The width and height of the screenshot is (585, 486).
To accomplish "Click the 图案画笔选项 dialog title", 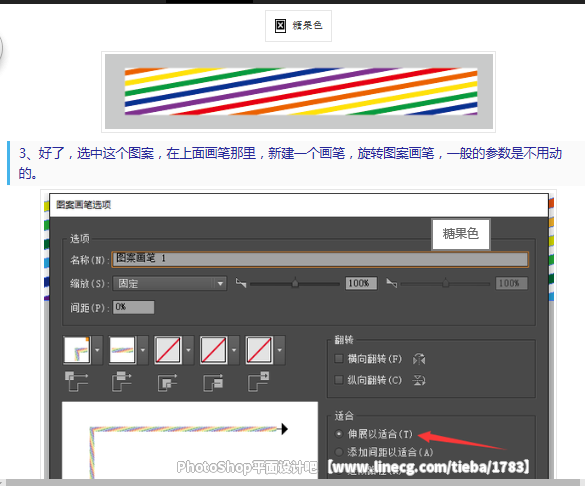I will tap(83, 205).
